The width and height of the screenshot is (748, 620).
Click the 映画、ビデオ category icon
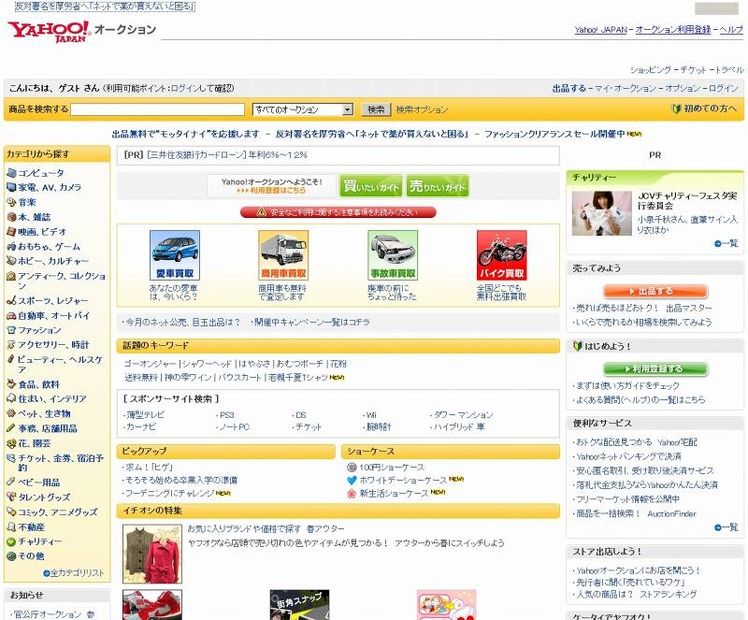pos(11,232)
